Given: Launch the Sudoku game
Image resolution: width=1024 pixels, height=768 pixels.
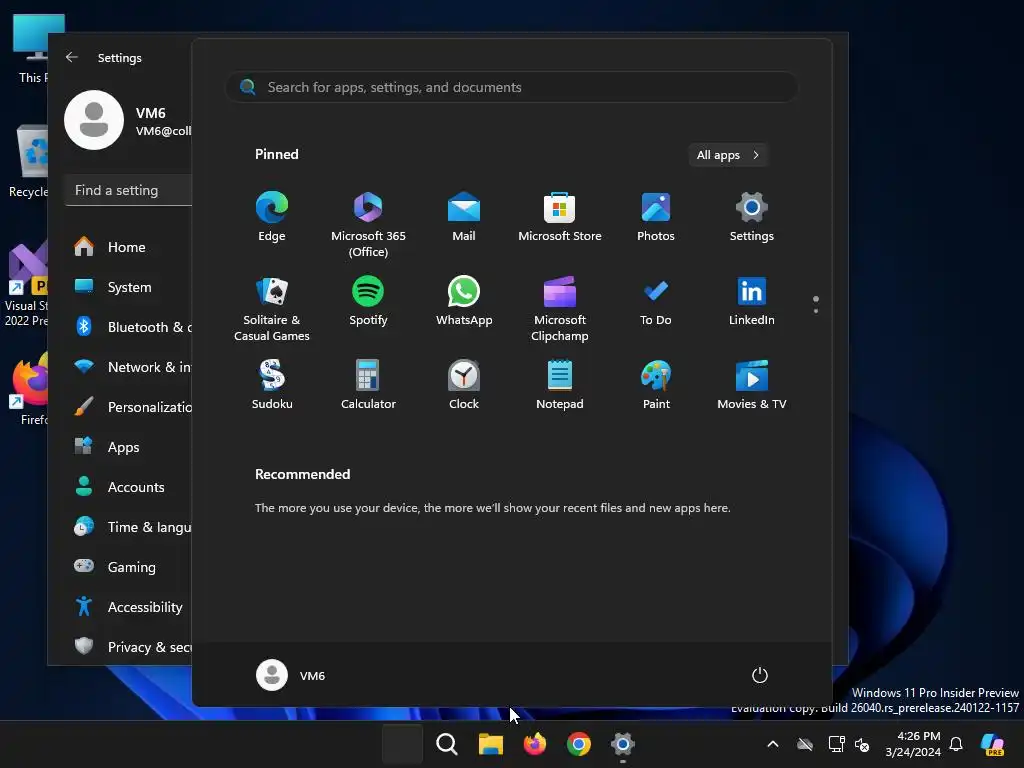Looking at the screenshot, I should (x=272, y=384).
